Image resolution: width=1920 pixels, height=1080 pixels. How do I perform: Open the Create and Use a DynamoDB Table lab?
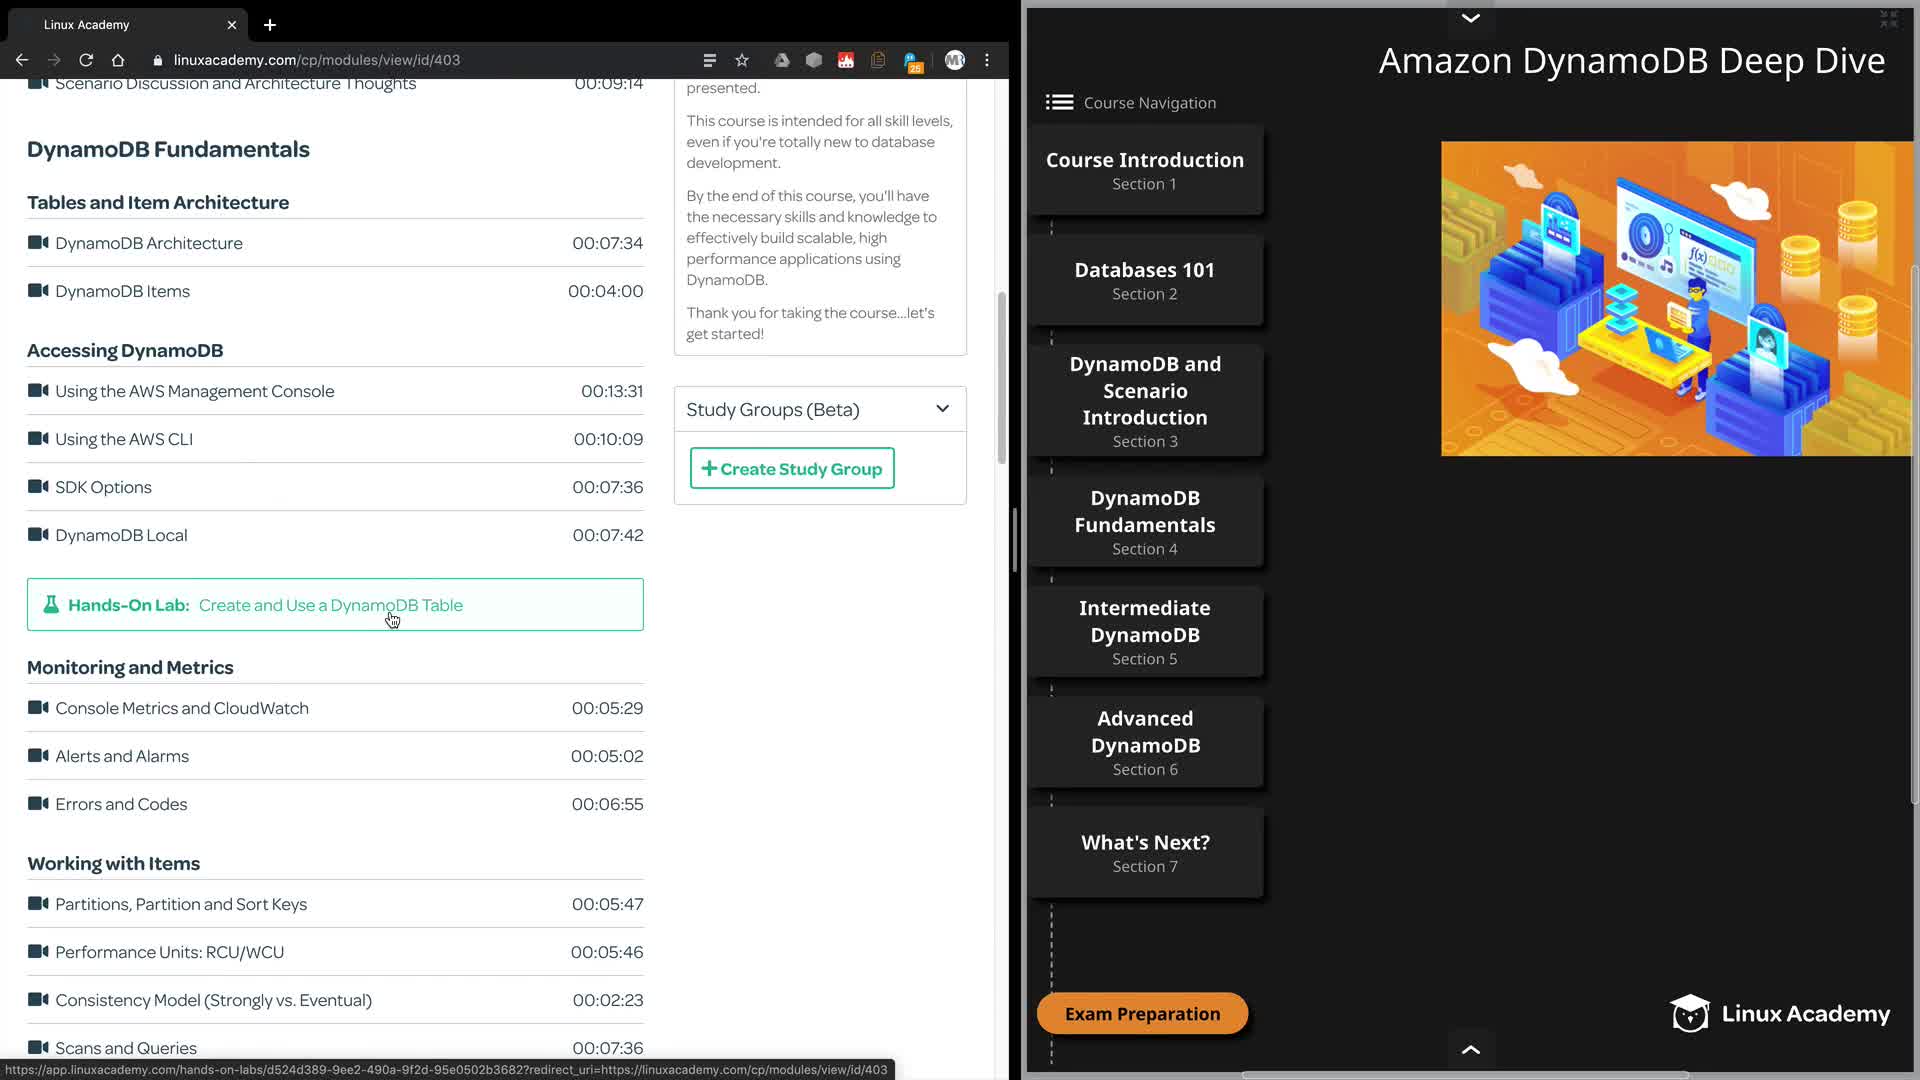point(330,605)
